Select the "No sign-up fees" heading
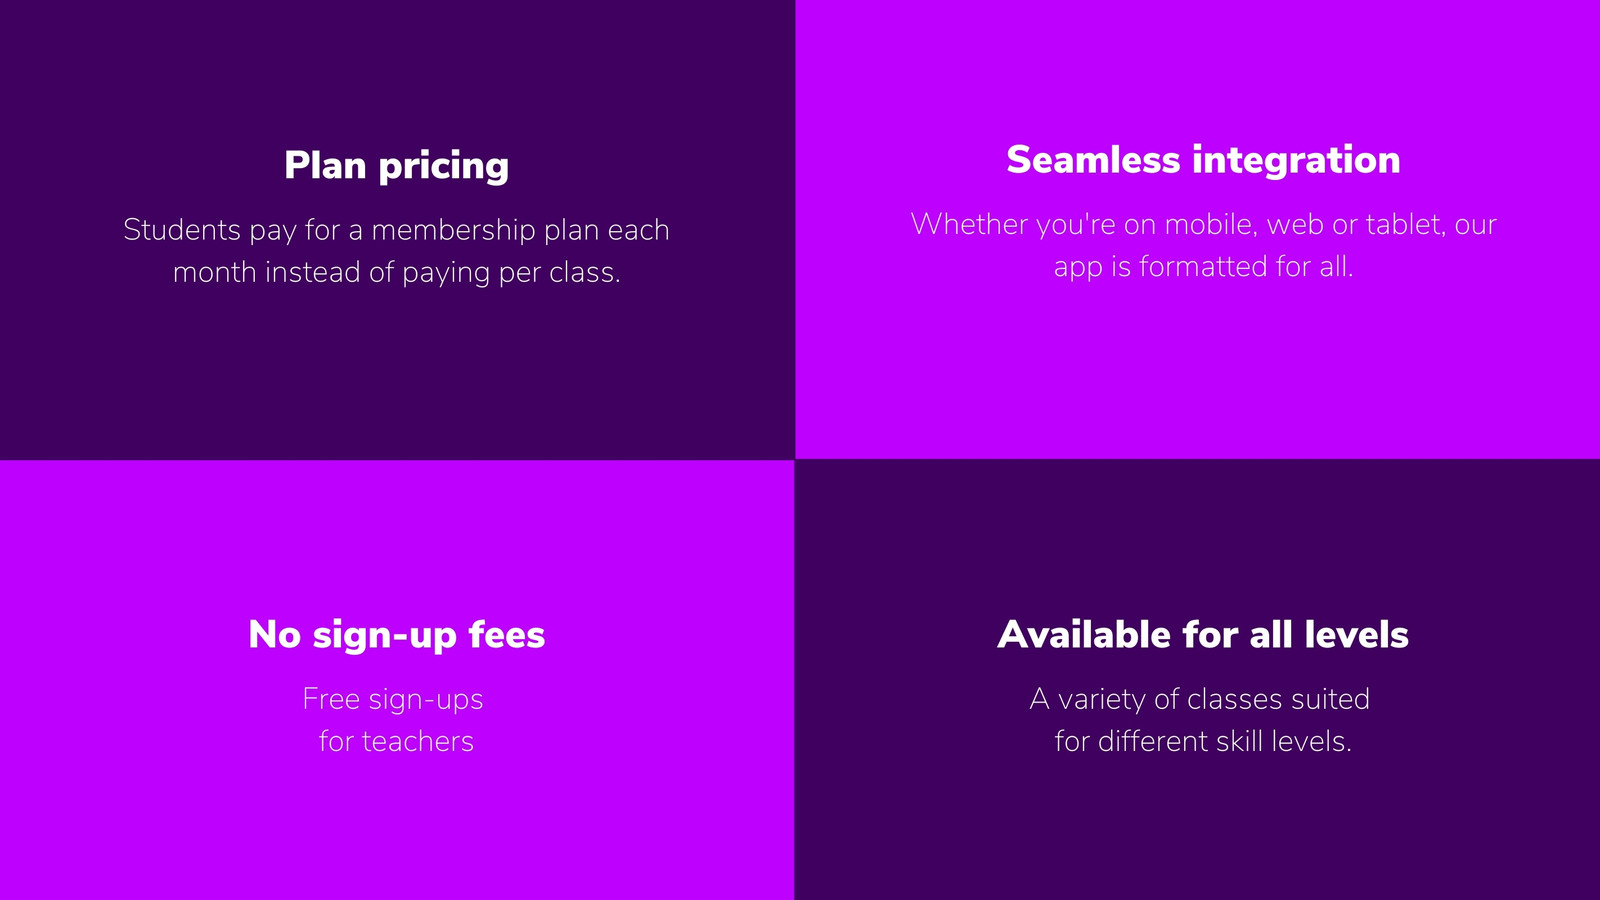The image size is (1600, 900). [x=397, y=635]
